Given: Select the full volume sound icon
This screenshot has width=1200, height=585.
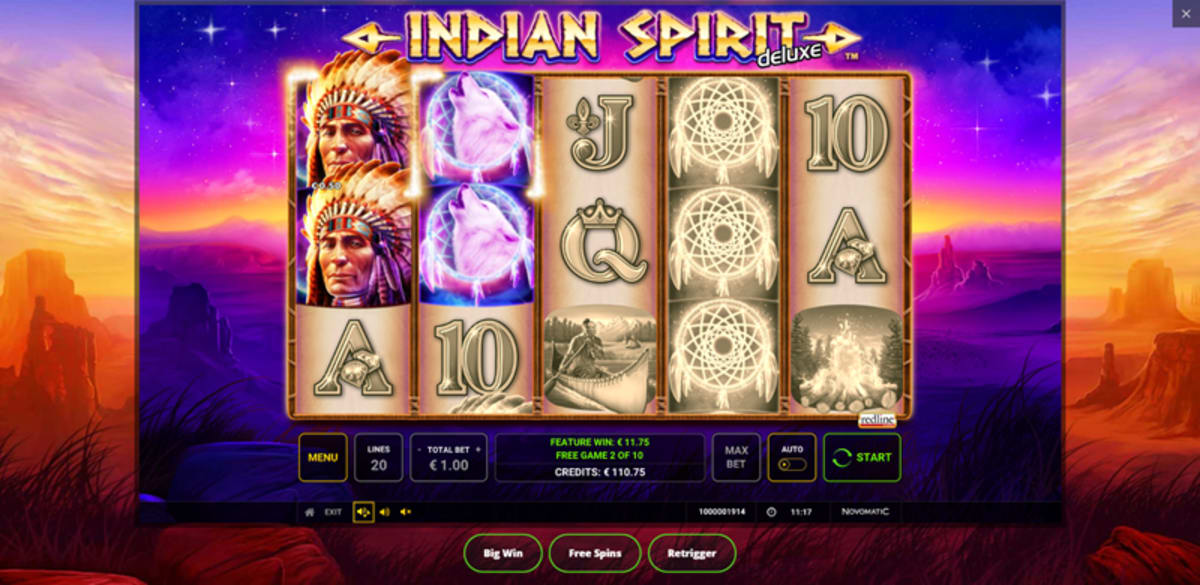Looking at the screenshot, I should [363, 512].
